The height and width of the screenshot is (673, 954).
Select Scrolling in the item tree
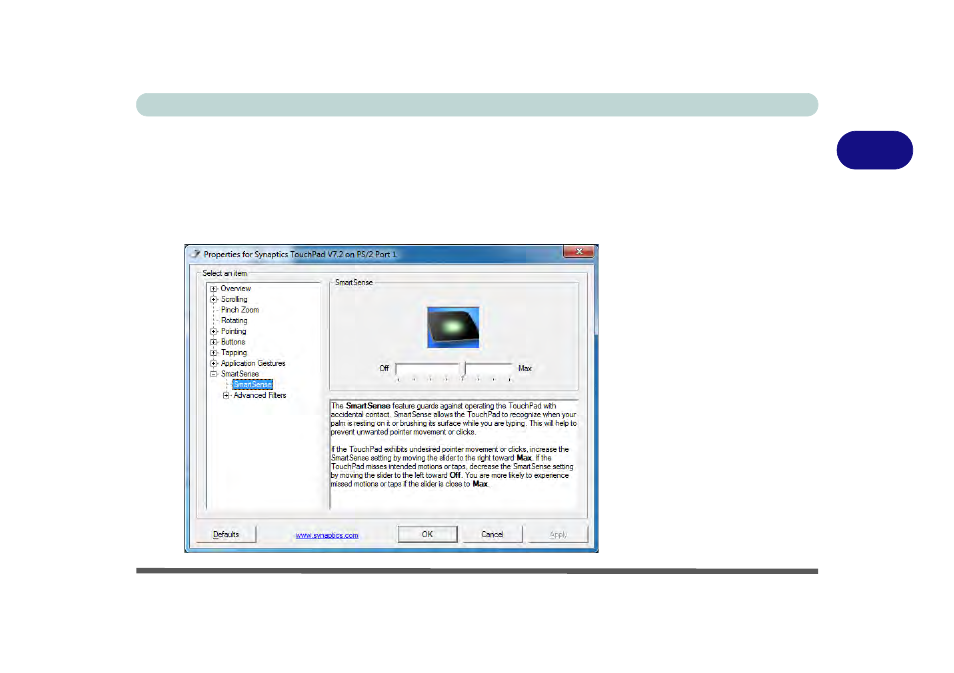coord(234,299)
